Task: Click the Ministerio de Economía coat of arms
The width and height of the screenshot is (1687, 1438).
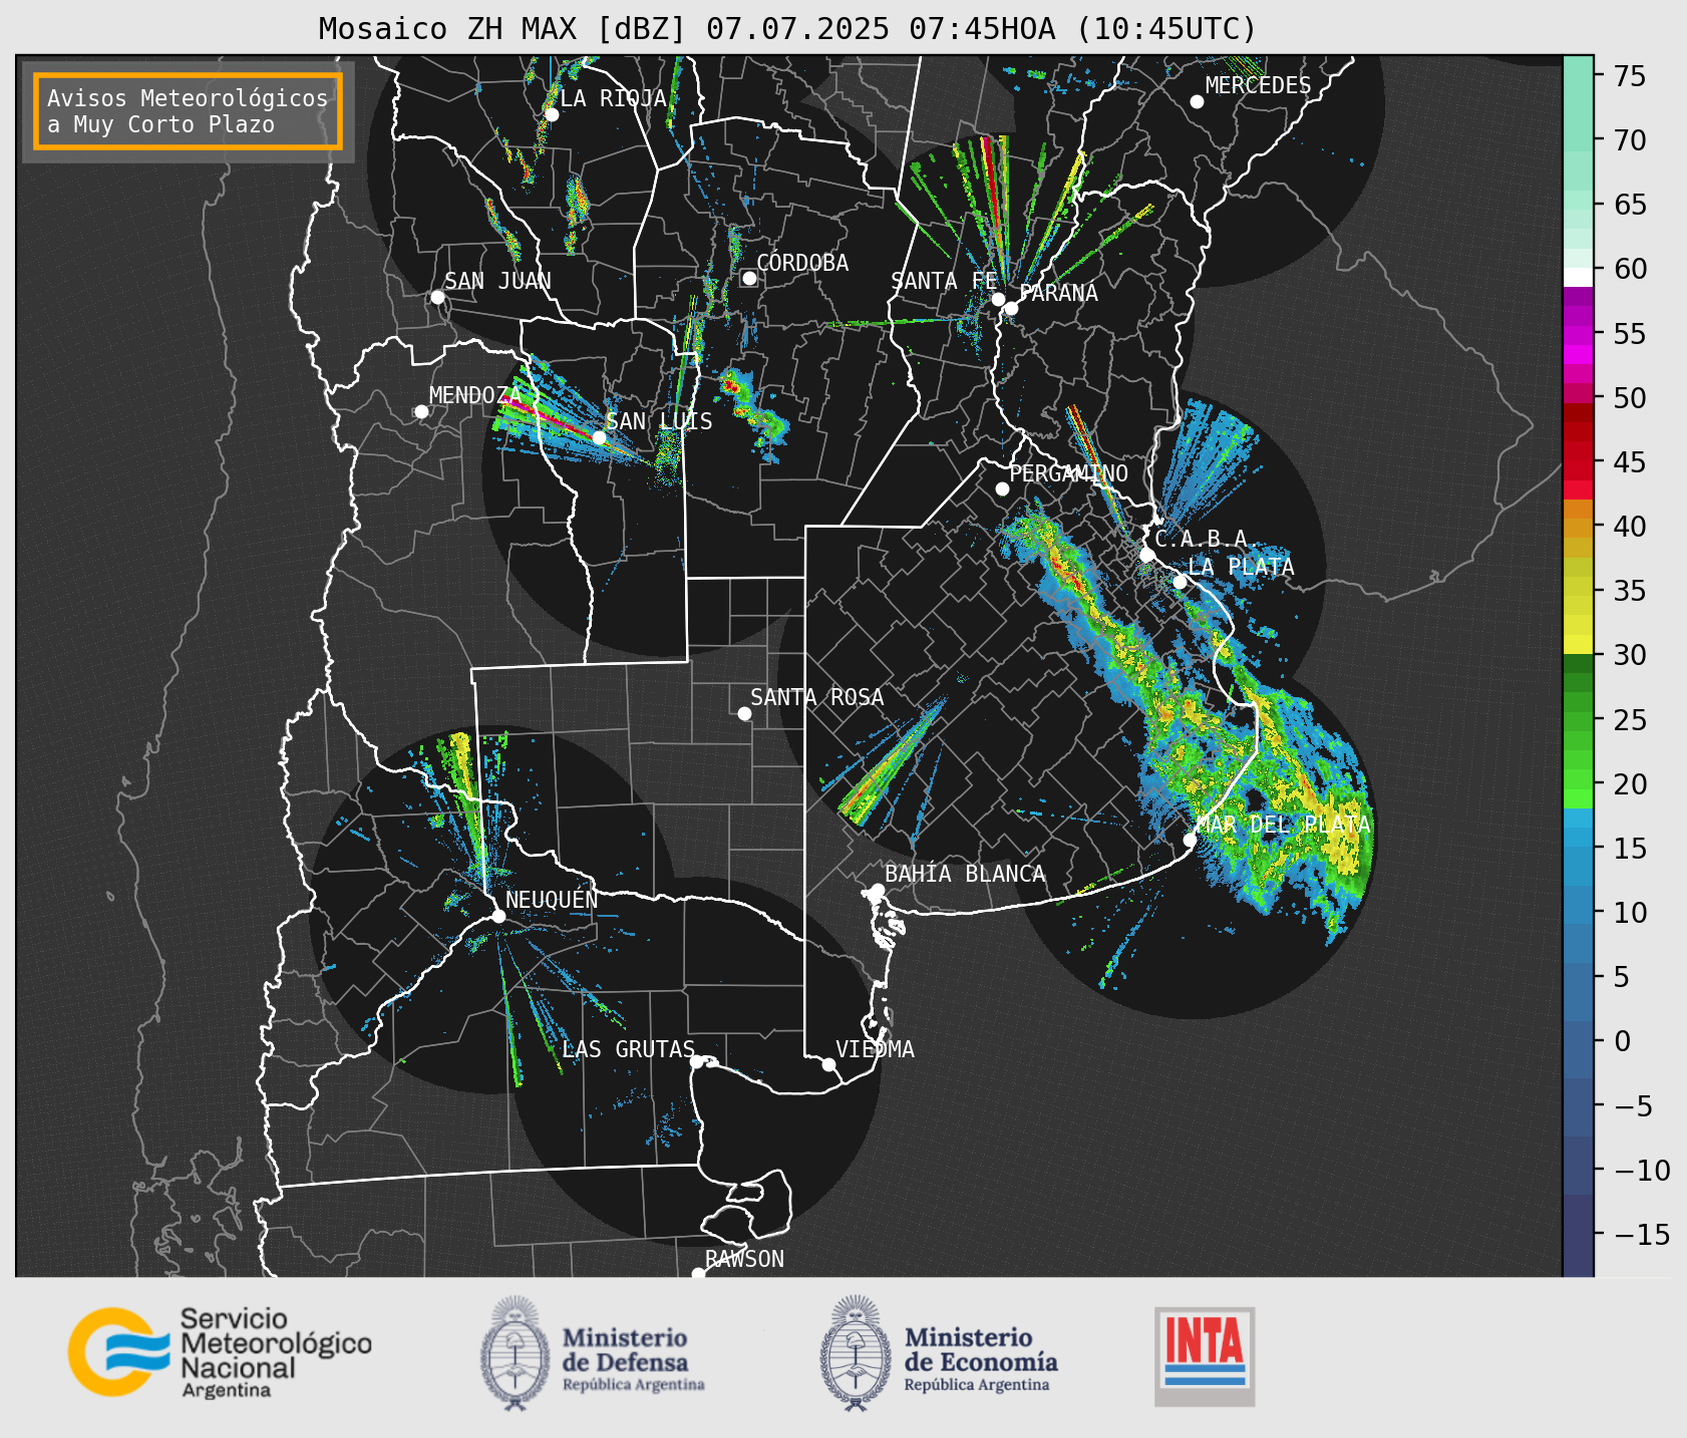Action: tap(856, 1354)
